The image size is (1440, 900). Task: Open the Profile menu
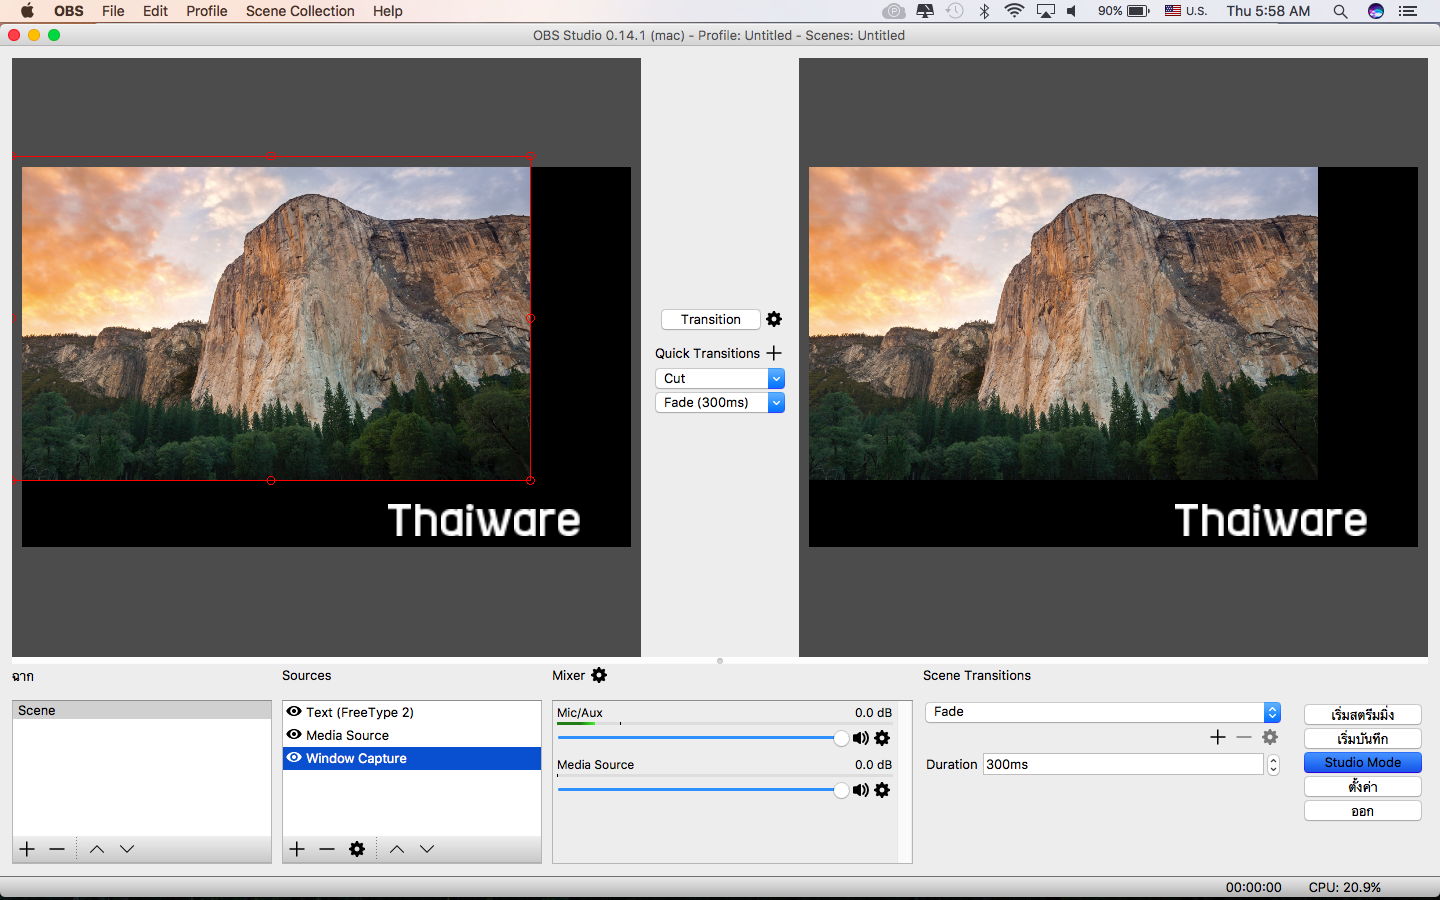[206, 11]
